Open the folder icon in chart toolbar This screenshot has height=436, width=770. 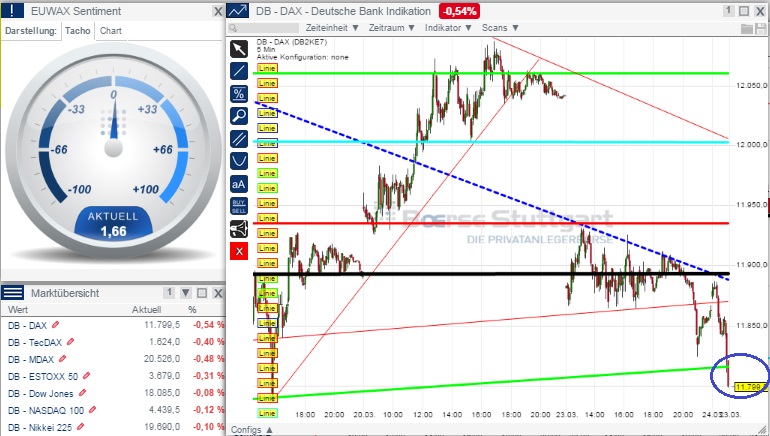[746, 28]
